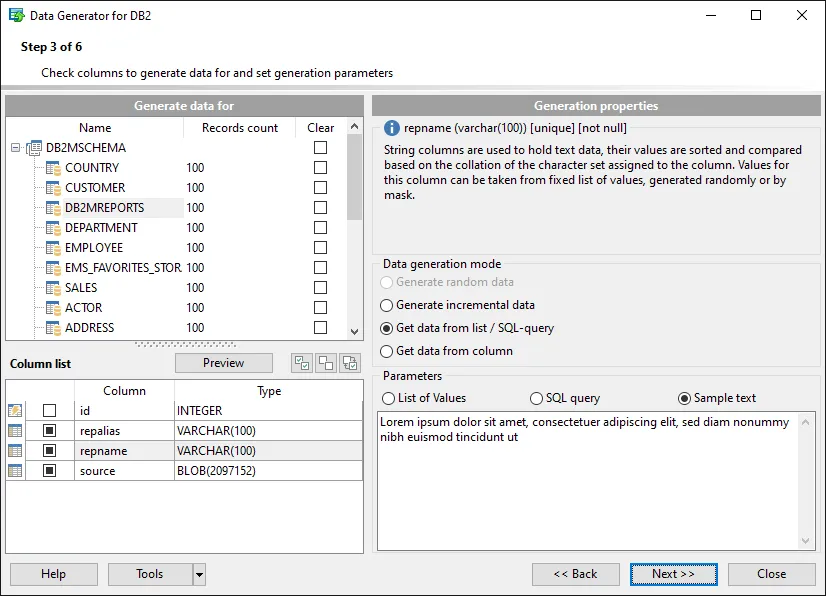Select the ADDRESS table name
Screen dimensions: 826x596
coord(90,328)
